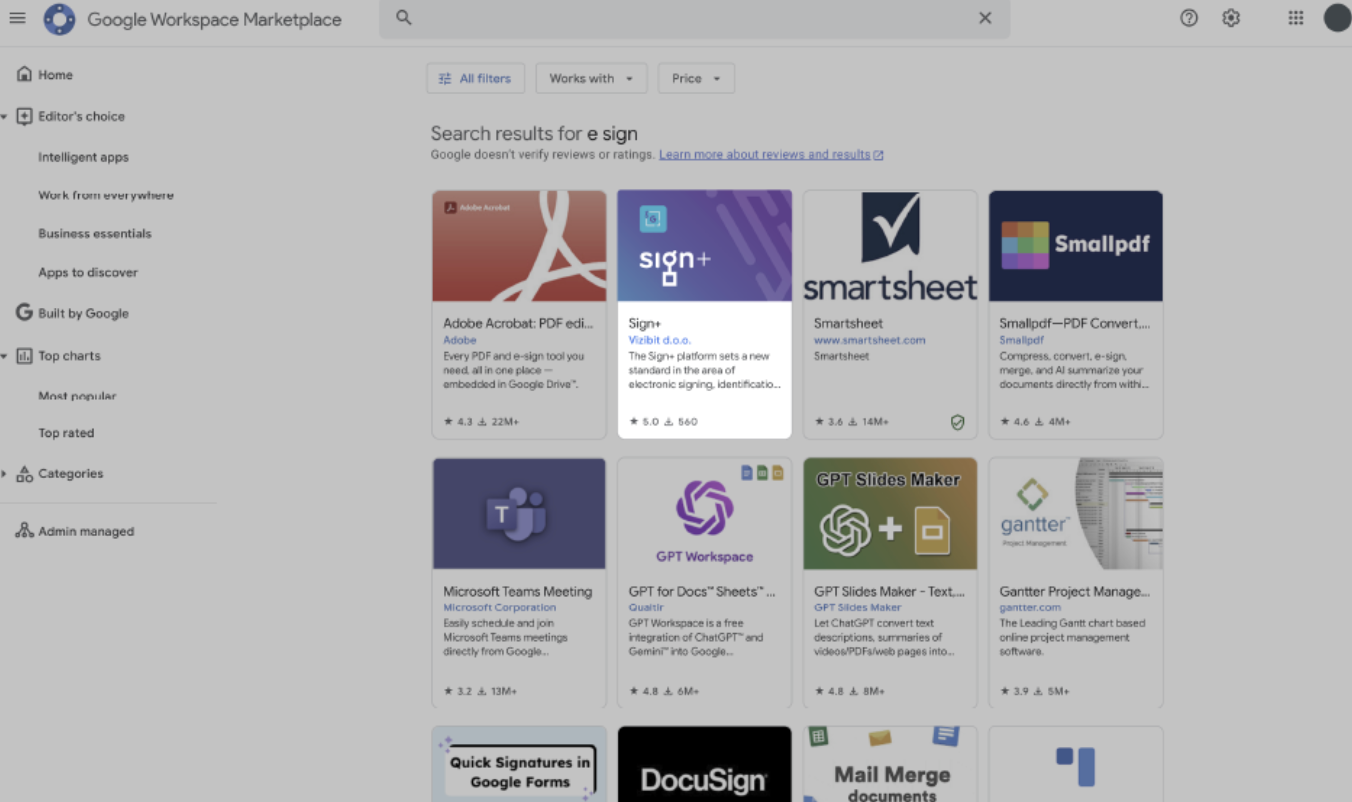Open the GPT Workspace card image
This screenshot has height=802, width=1352.
tap(704, 514)
